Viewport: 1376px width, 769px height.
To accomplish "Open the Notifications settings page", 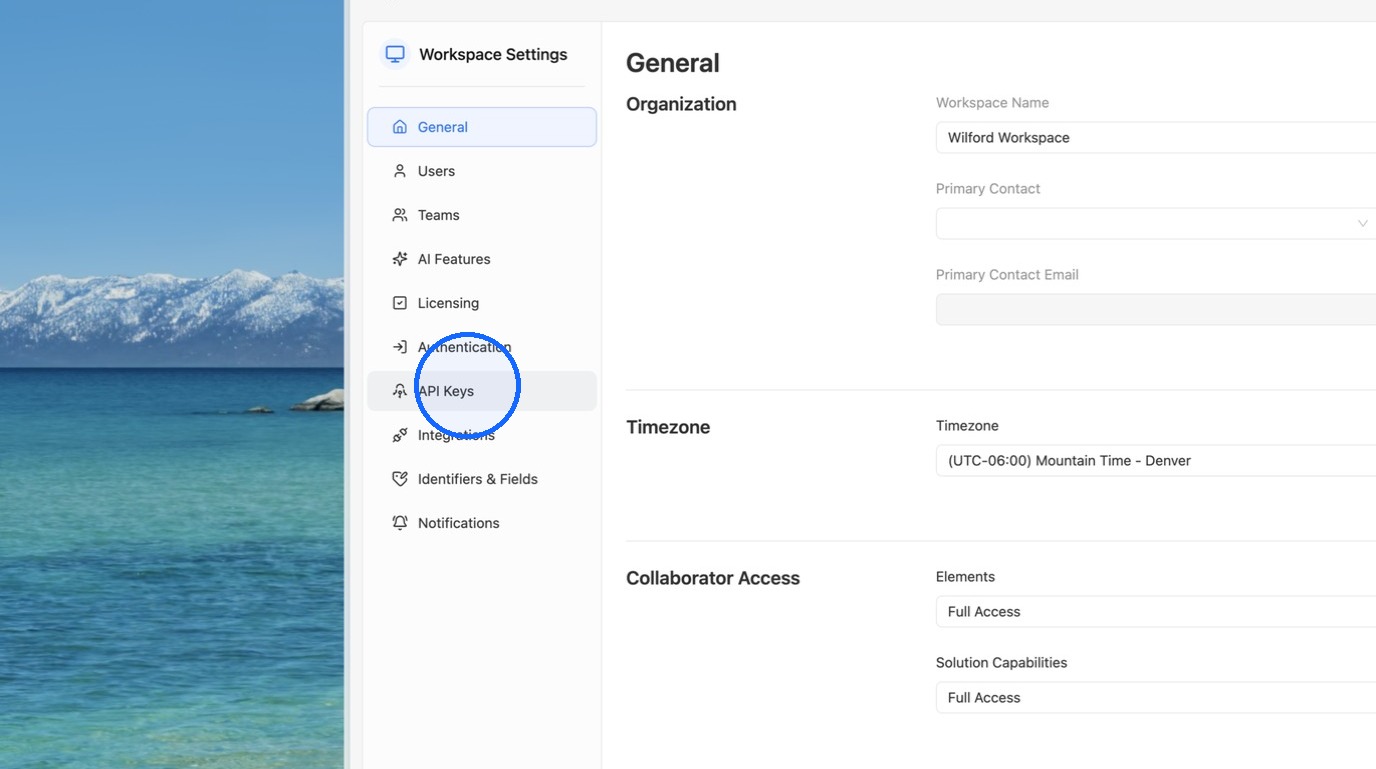I will [482, 523].
